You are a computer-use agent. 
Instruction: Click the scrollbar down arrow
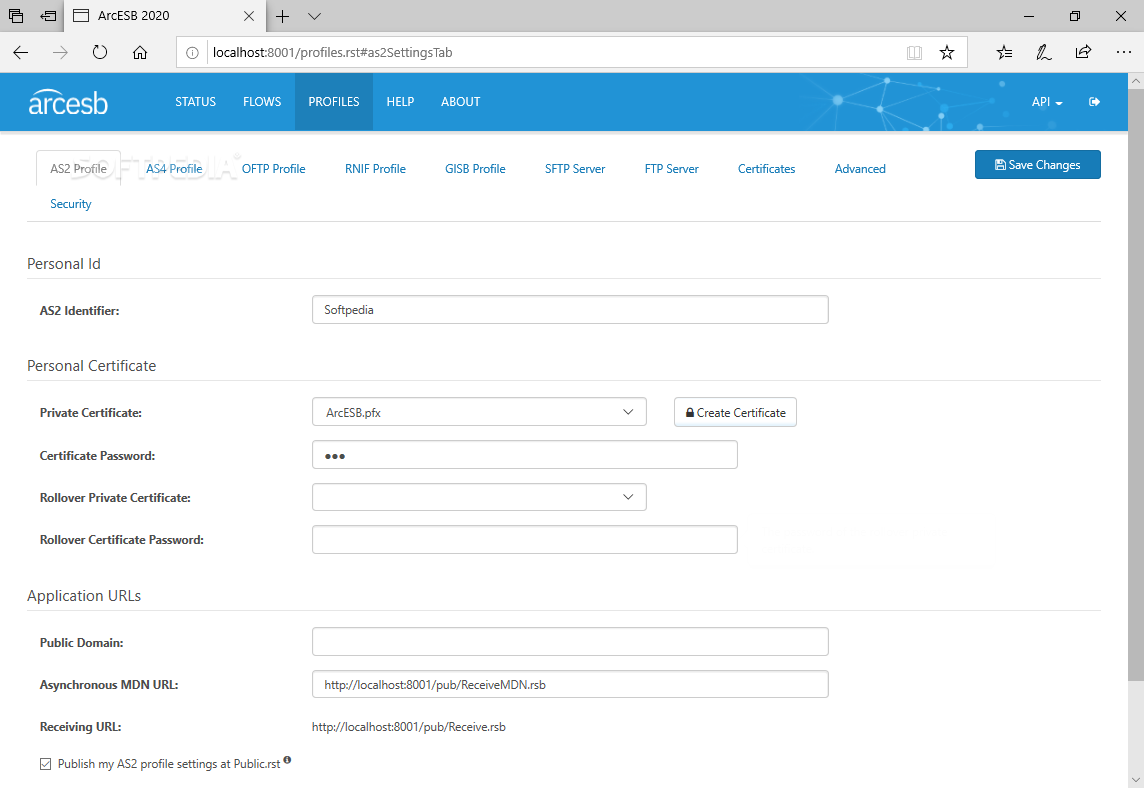point(1135,779)
